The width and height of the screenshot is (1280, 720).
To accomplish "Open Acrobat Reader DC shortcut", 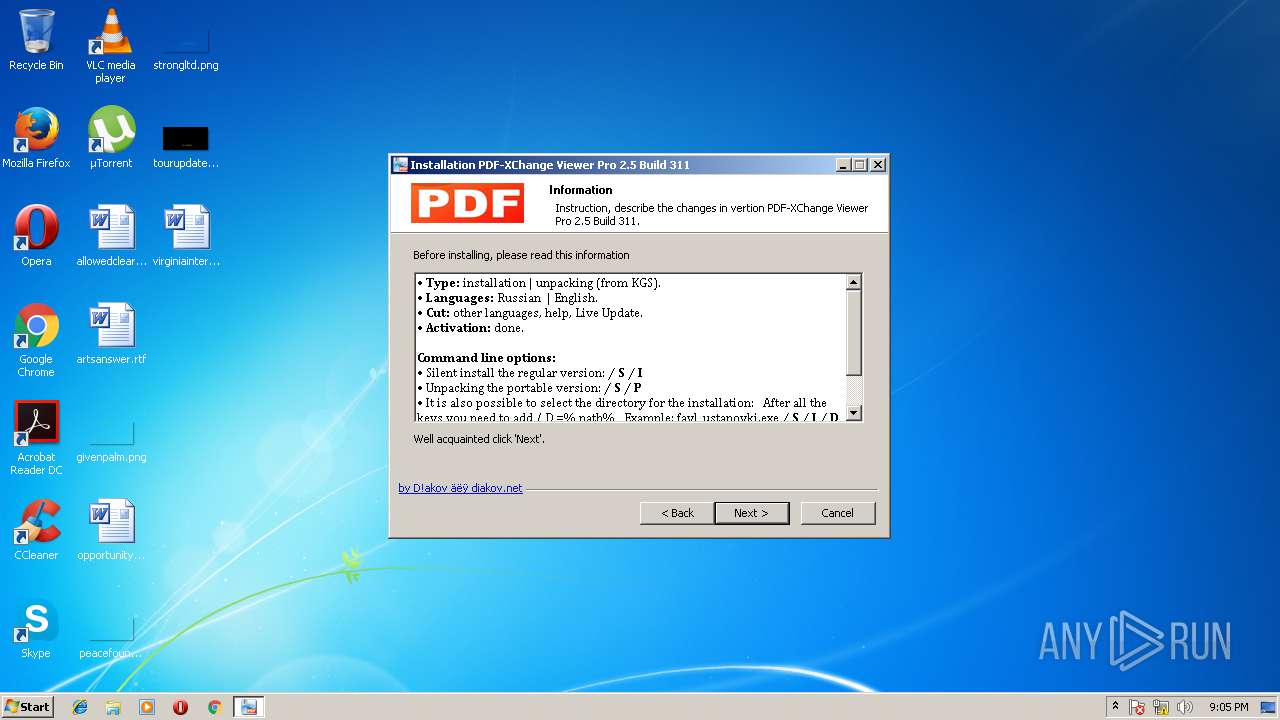I will [36, 438].
